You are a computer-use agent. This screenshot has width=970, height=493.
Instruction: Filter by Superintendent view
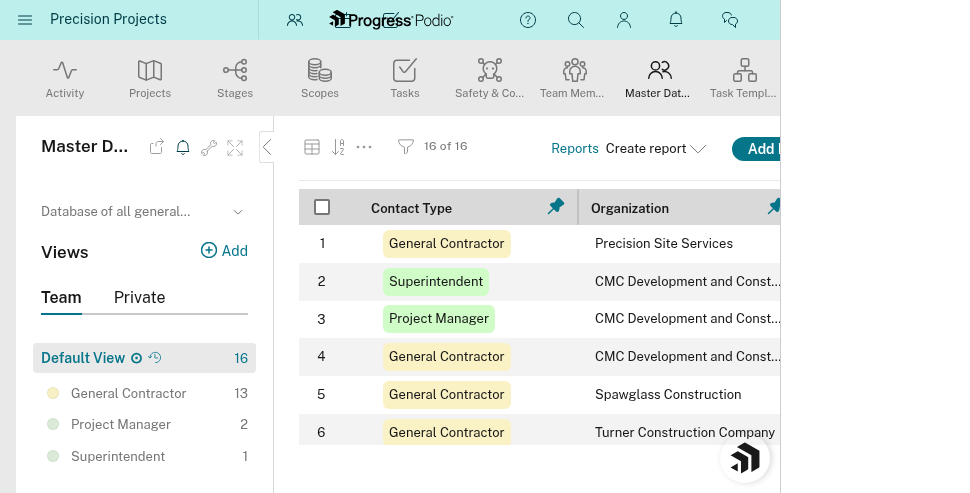(x=118, y=457)
